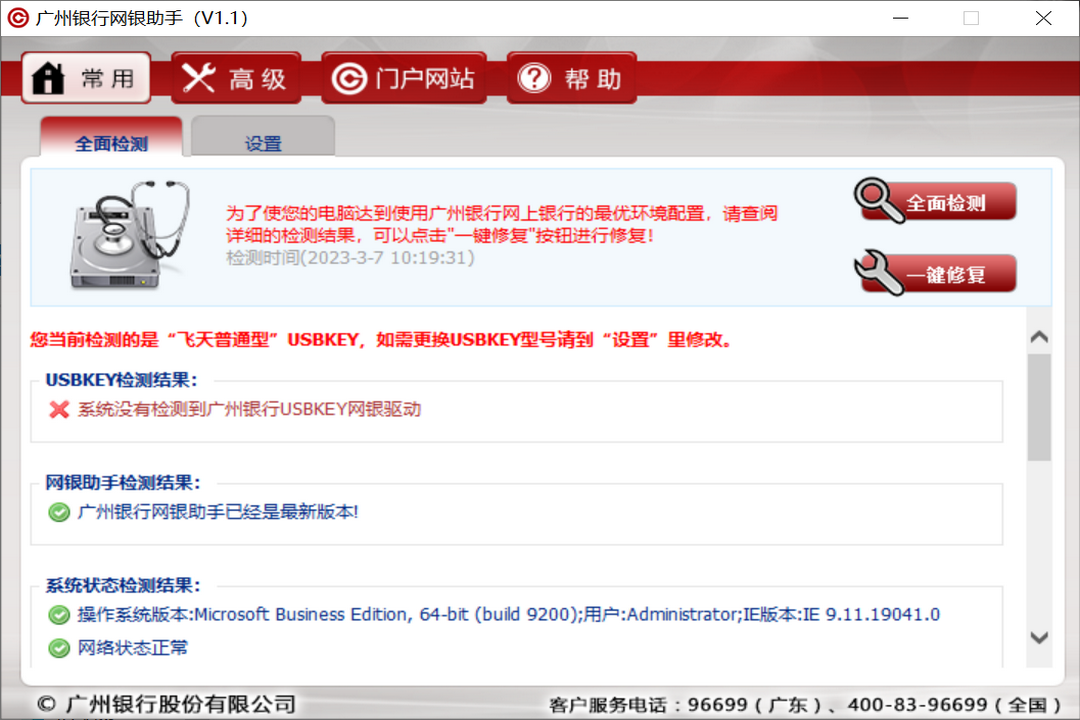
Task: Click the 帮助 question mark icon
Action: (533, 77)
